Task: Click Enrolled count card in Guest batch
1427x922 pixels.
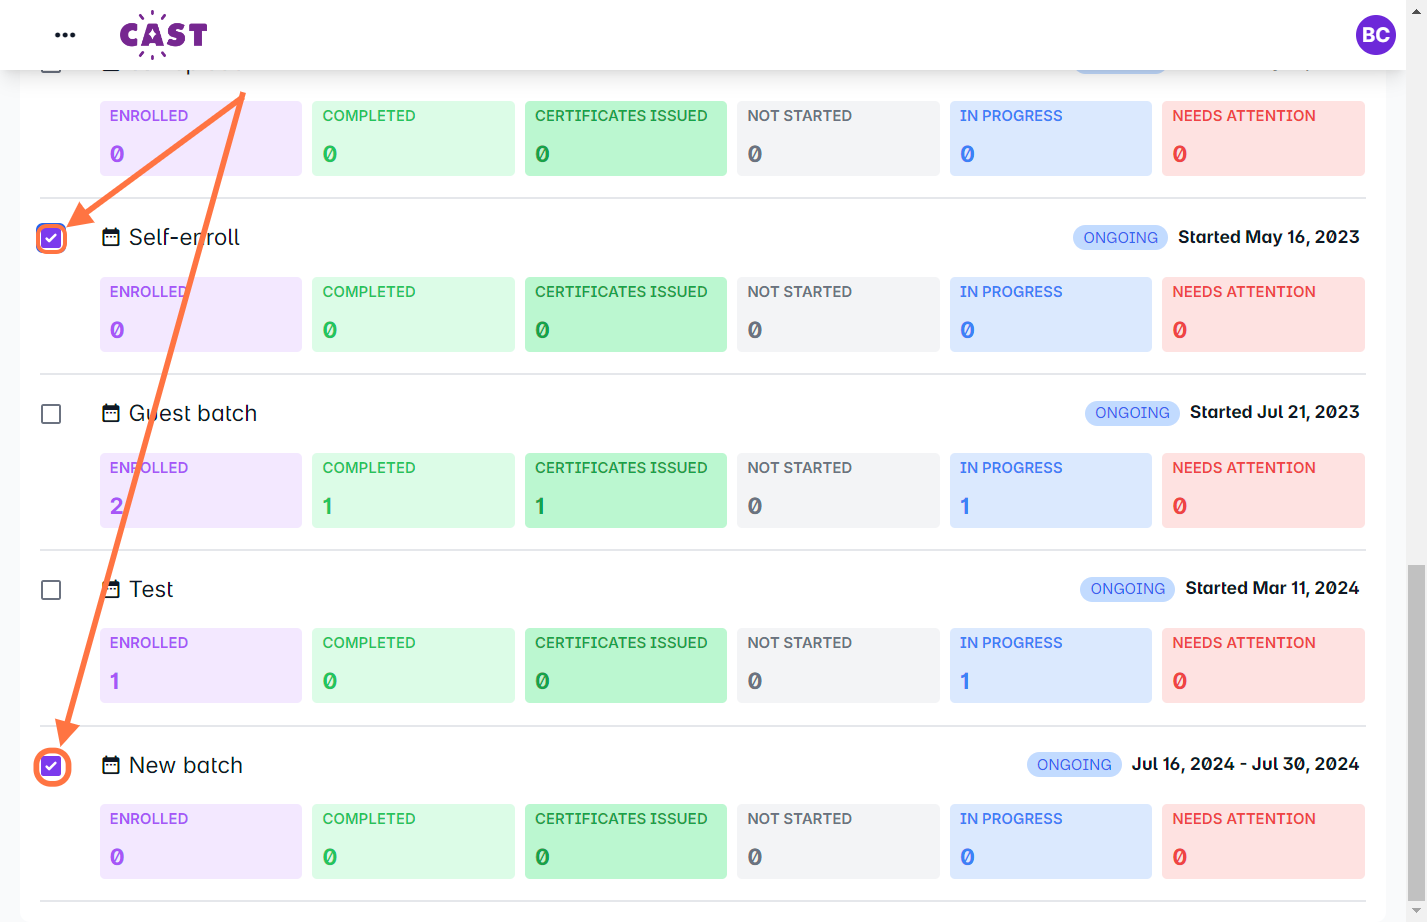Action: (x=200, y=490)
